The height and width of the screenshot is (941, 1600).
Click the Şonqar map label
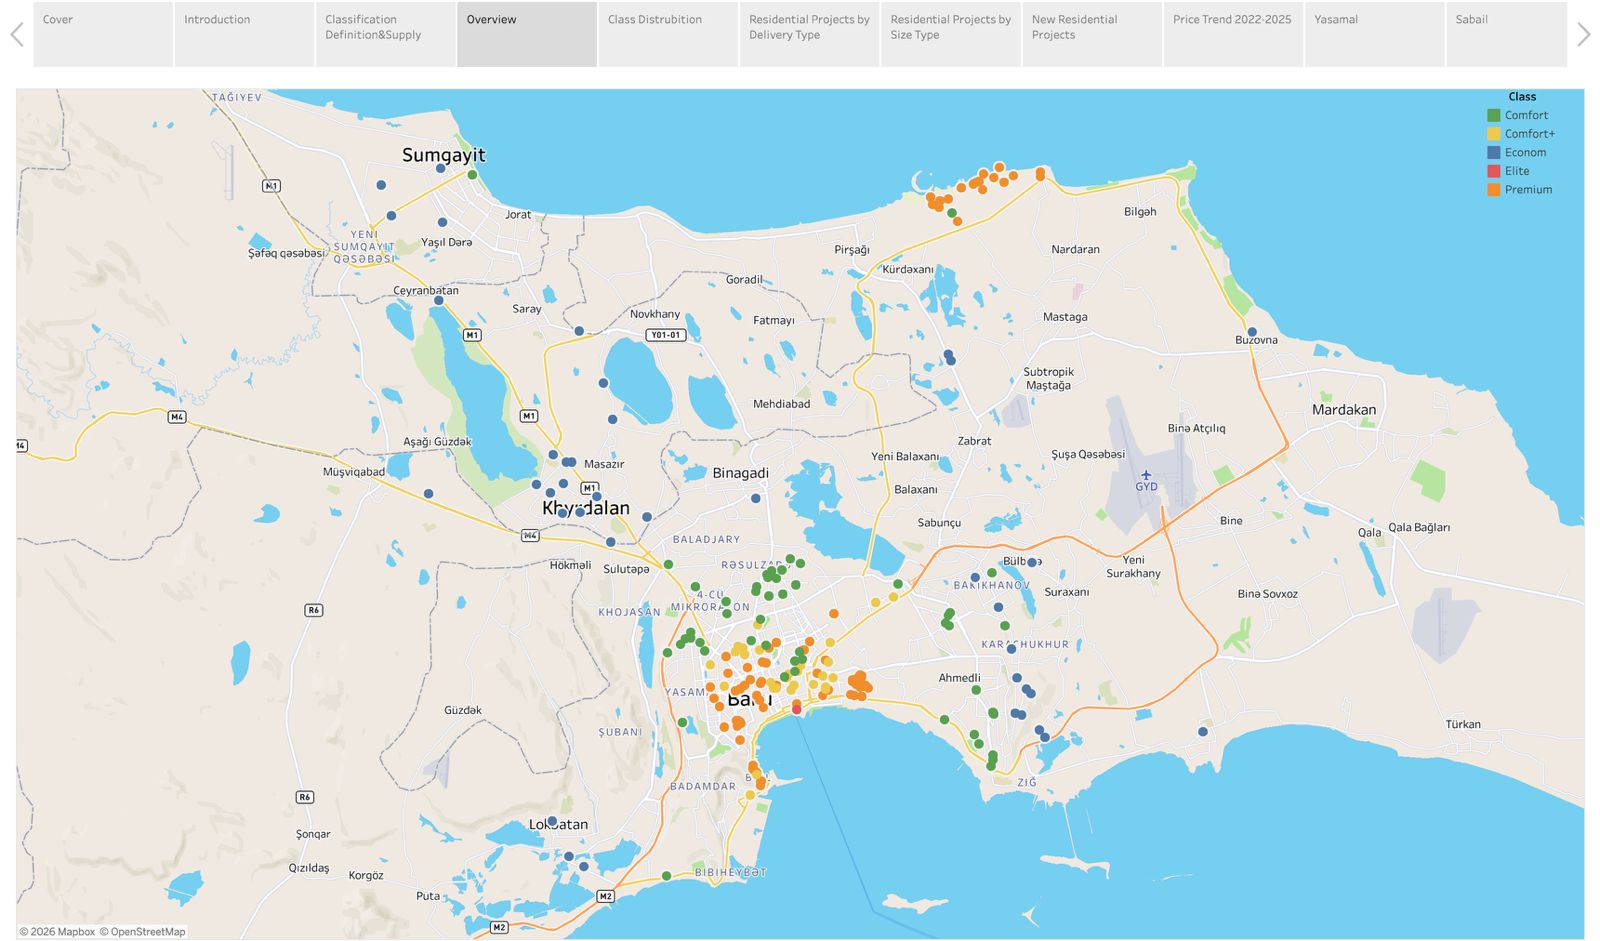click(x=313, y=834)
